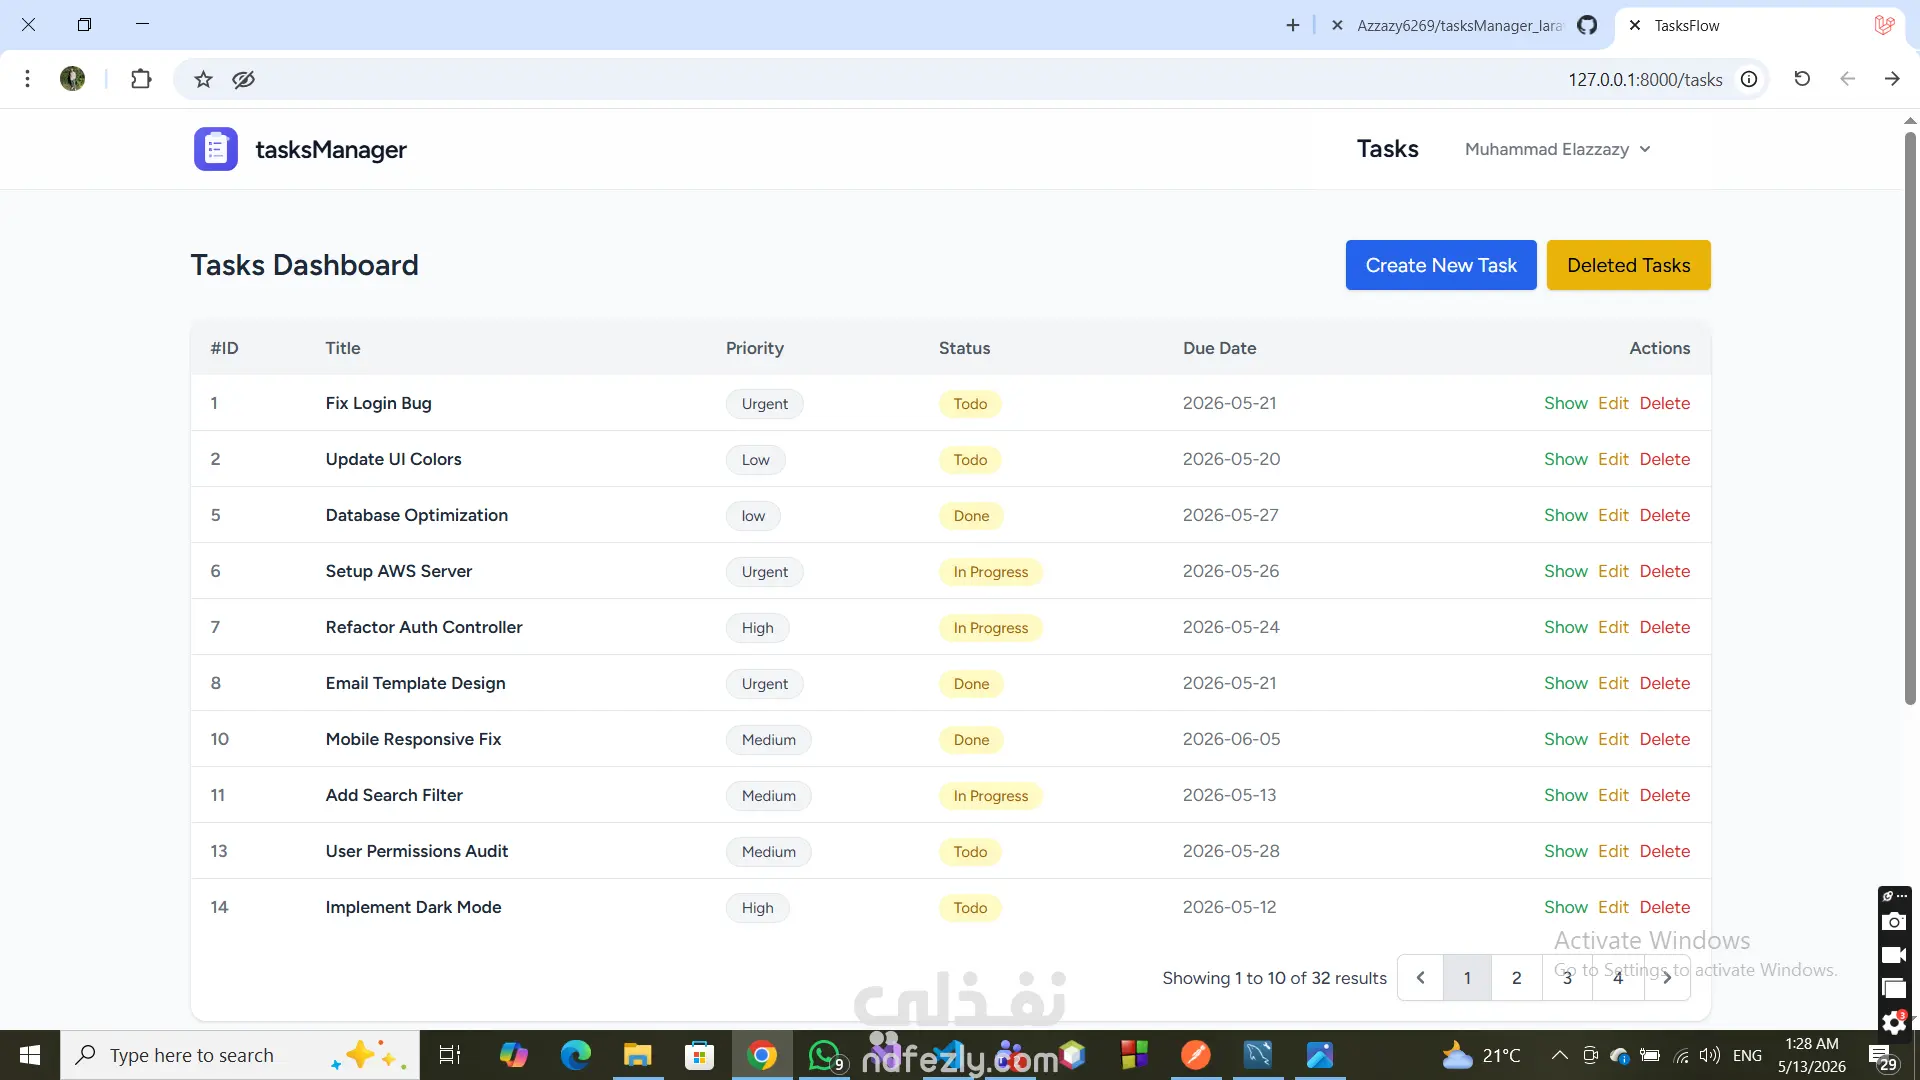Click the page vertical scrollbar thumb

pos(1910,418)
